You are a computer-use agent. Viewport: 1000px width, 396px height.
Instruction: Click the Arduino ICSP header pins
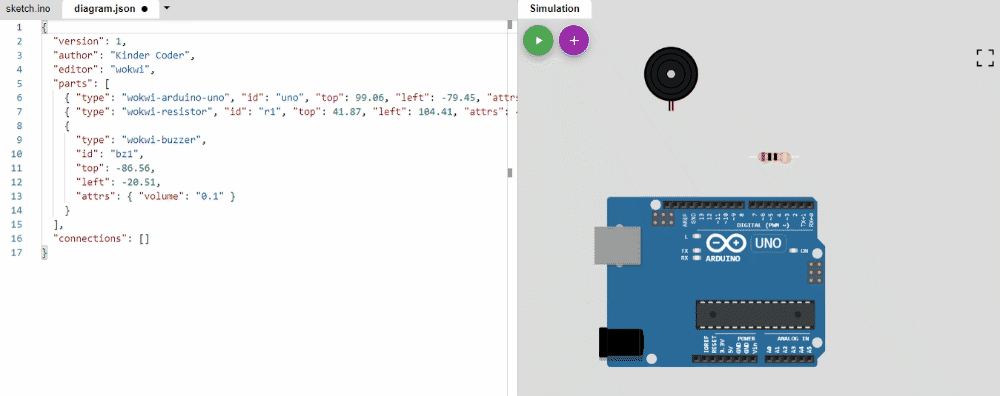pos(814,273)
